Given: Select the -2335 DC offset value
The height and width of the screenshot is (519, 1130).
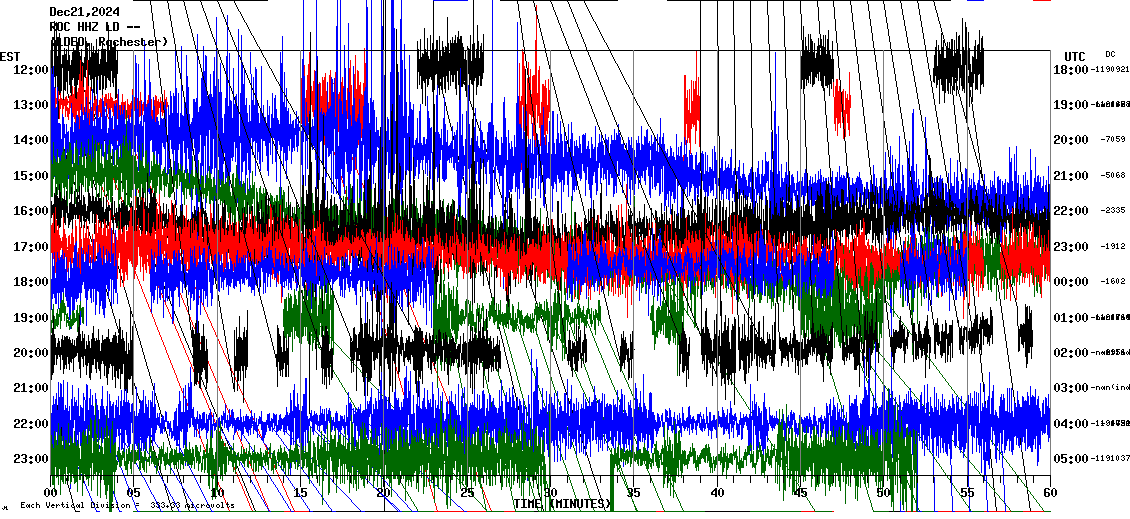Looking at the screenshot, I should point(1113,211).
